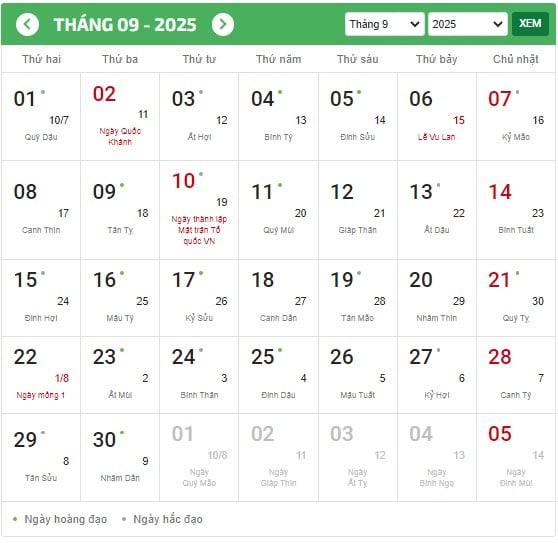Select September 06 Lễ Vu Lan day
The height and width of the screenshot is (543, 558).
437,116
